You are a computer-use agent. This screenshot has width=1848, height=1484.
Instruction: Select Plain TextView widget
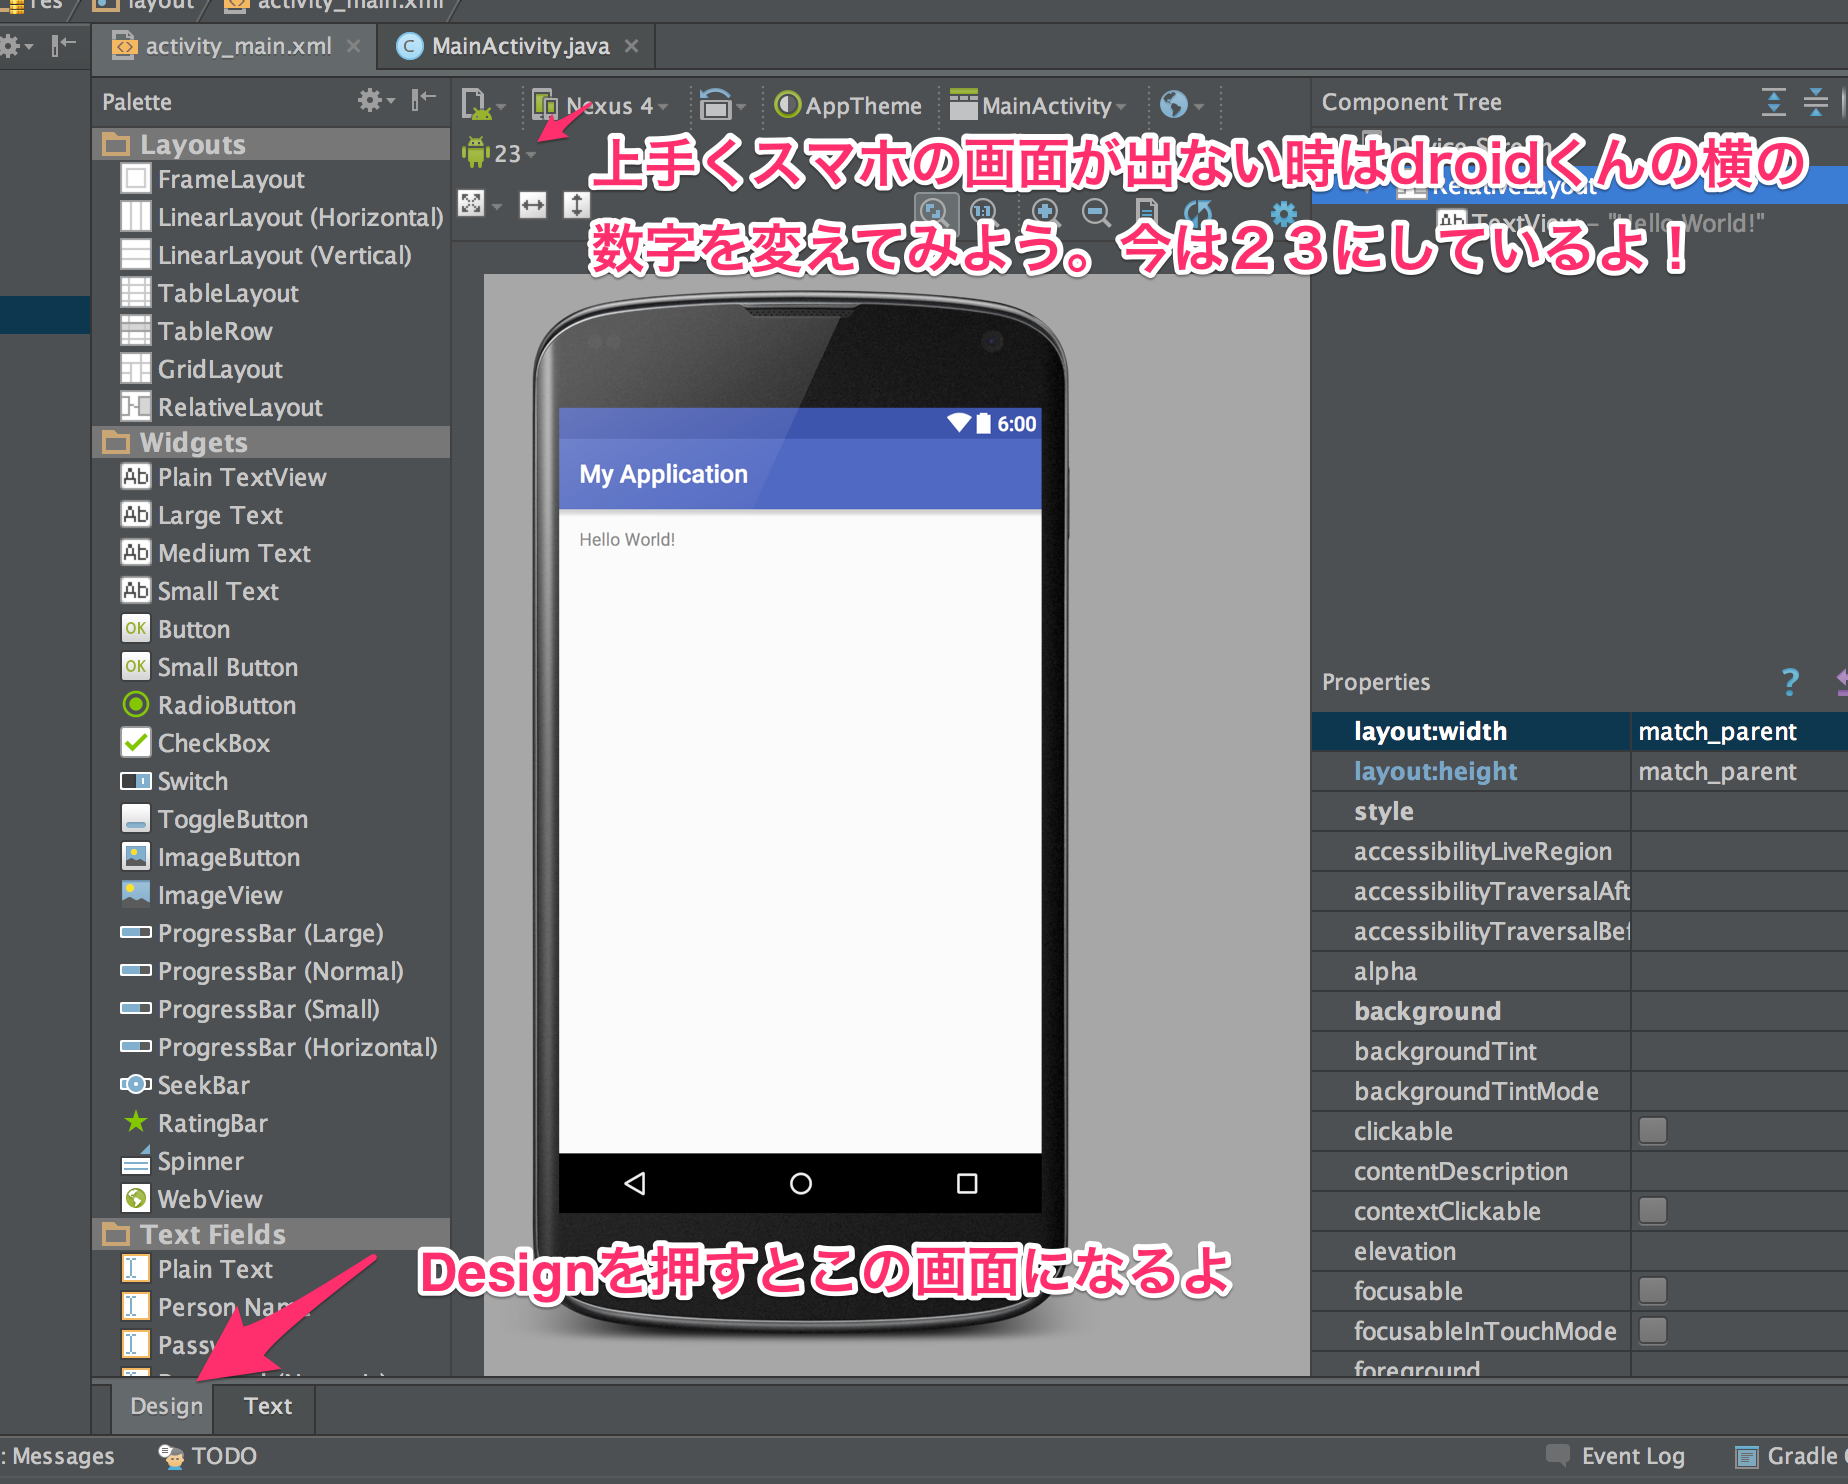pyautogui.click(x=224, y=477)
